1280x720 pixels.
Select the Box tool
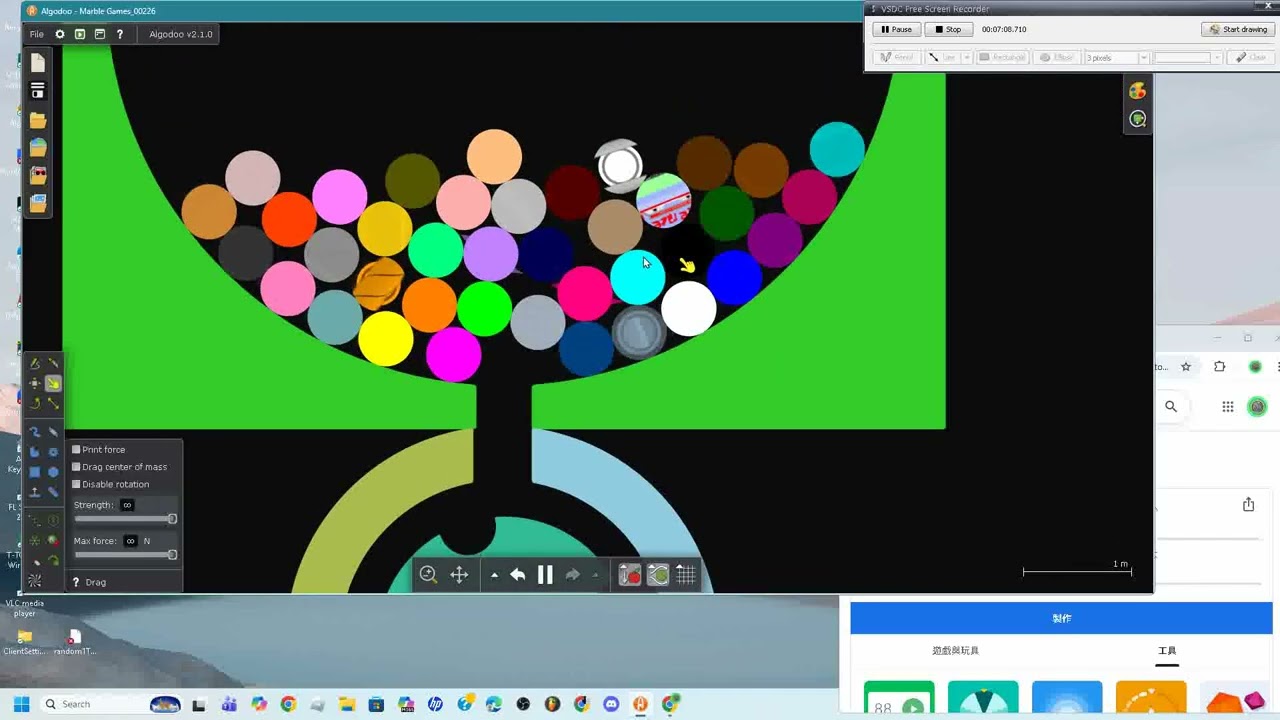(35, 472)
